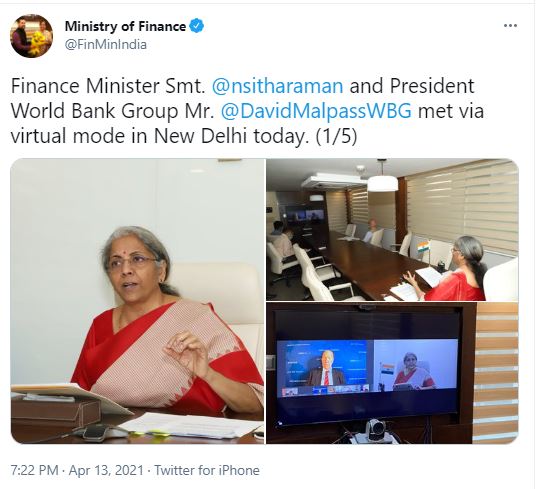Click the Indian flag in conference room photo
This screenshot has height=489, width=536.
tap(423, 247)
